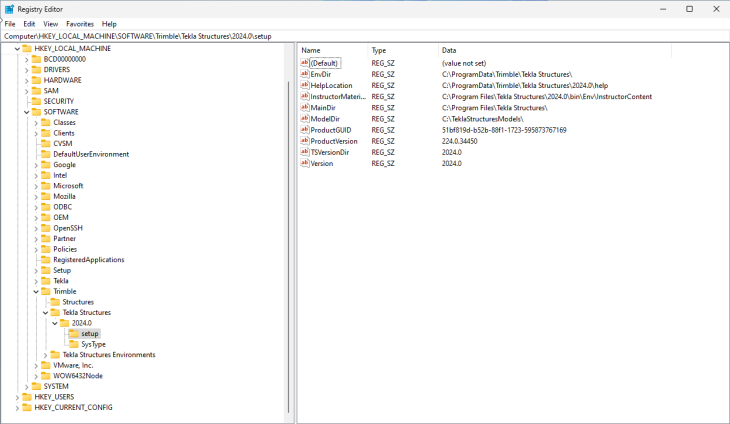730x424 pixels.
Task: Open the Edit menu
Action: pyautogui.click(x=29, y=24)
